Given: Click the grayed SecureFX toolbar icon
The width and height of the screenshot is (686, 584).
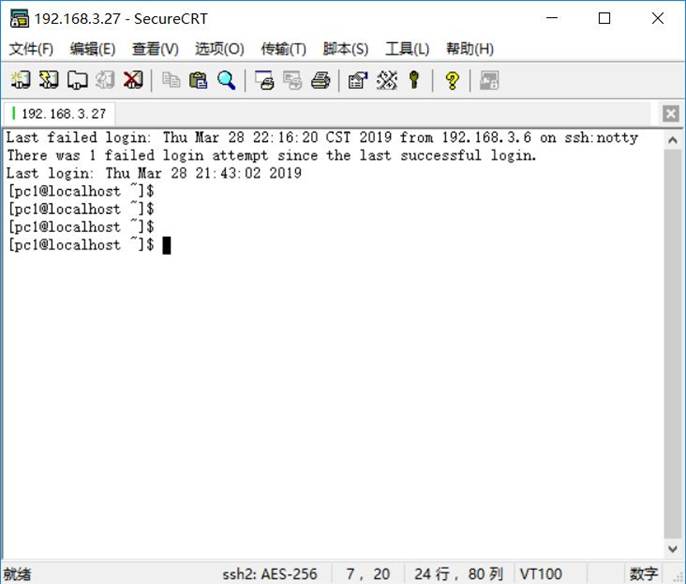Looking at the screenshot, I should [489, 80].
